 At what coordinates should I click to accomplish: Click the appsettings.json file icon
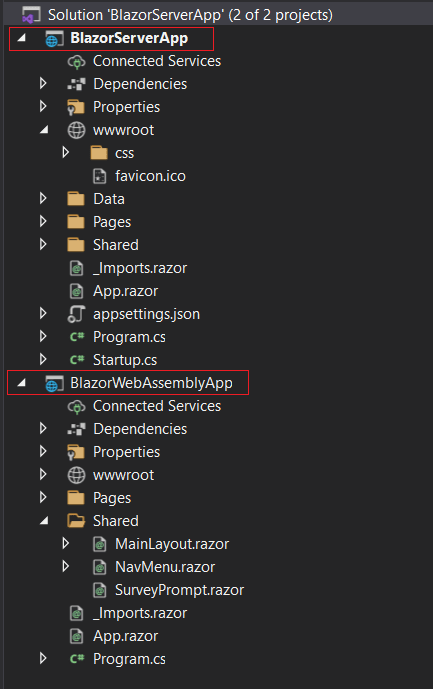[76, 314]
